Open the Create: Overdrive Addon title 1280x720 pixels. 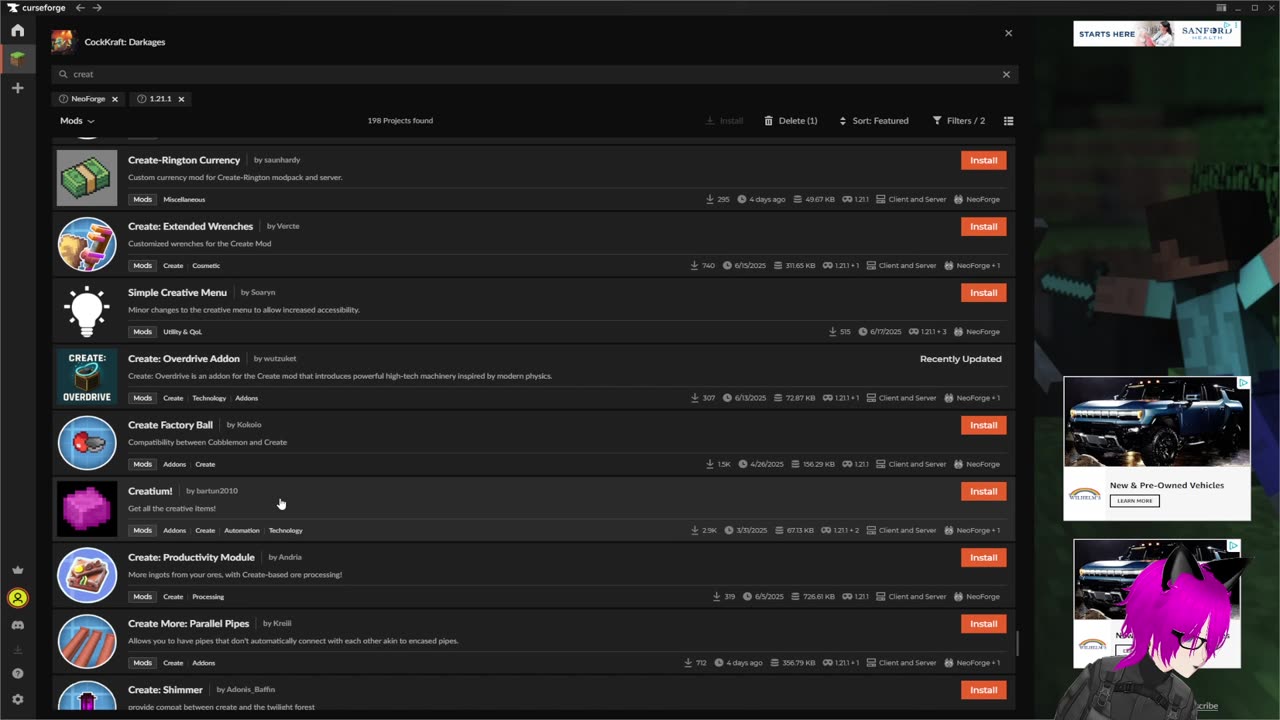pyautogui.click(x=184, y=358)
